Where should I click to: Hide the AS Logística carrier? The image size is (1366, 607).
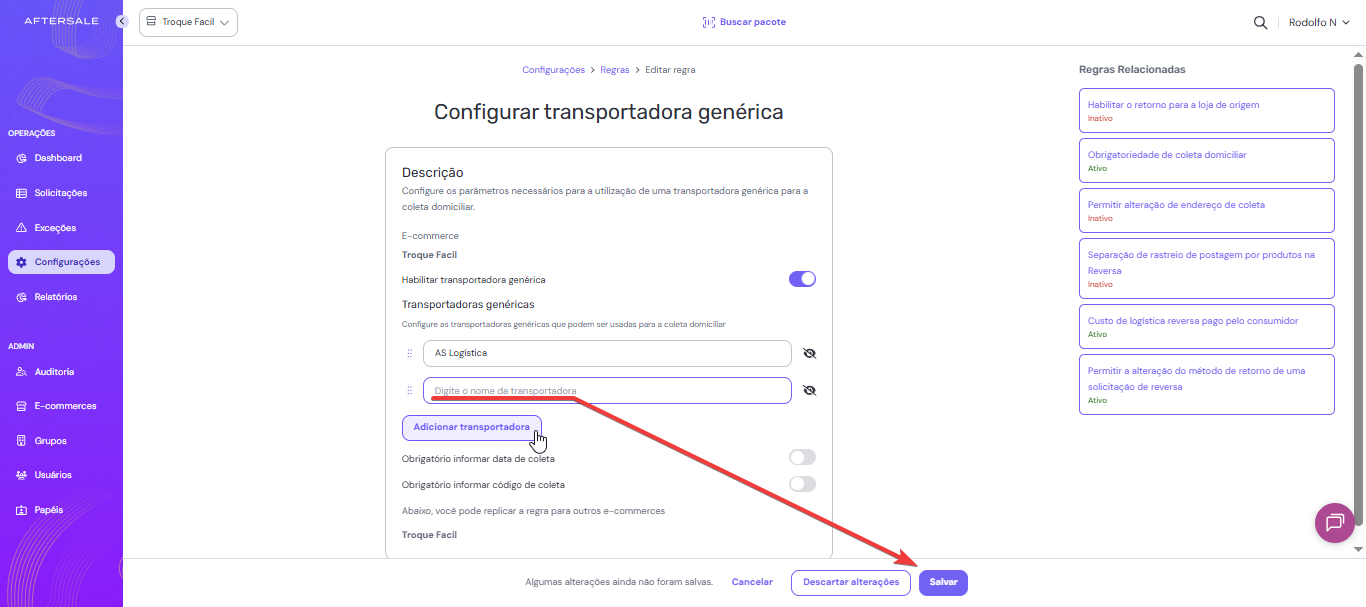pos(809,353)
